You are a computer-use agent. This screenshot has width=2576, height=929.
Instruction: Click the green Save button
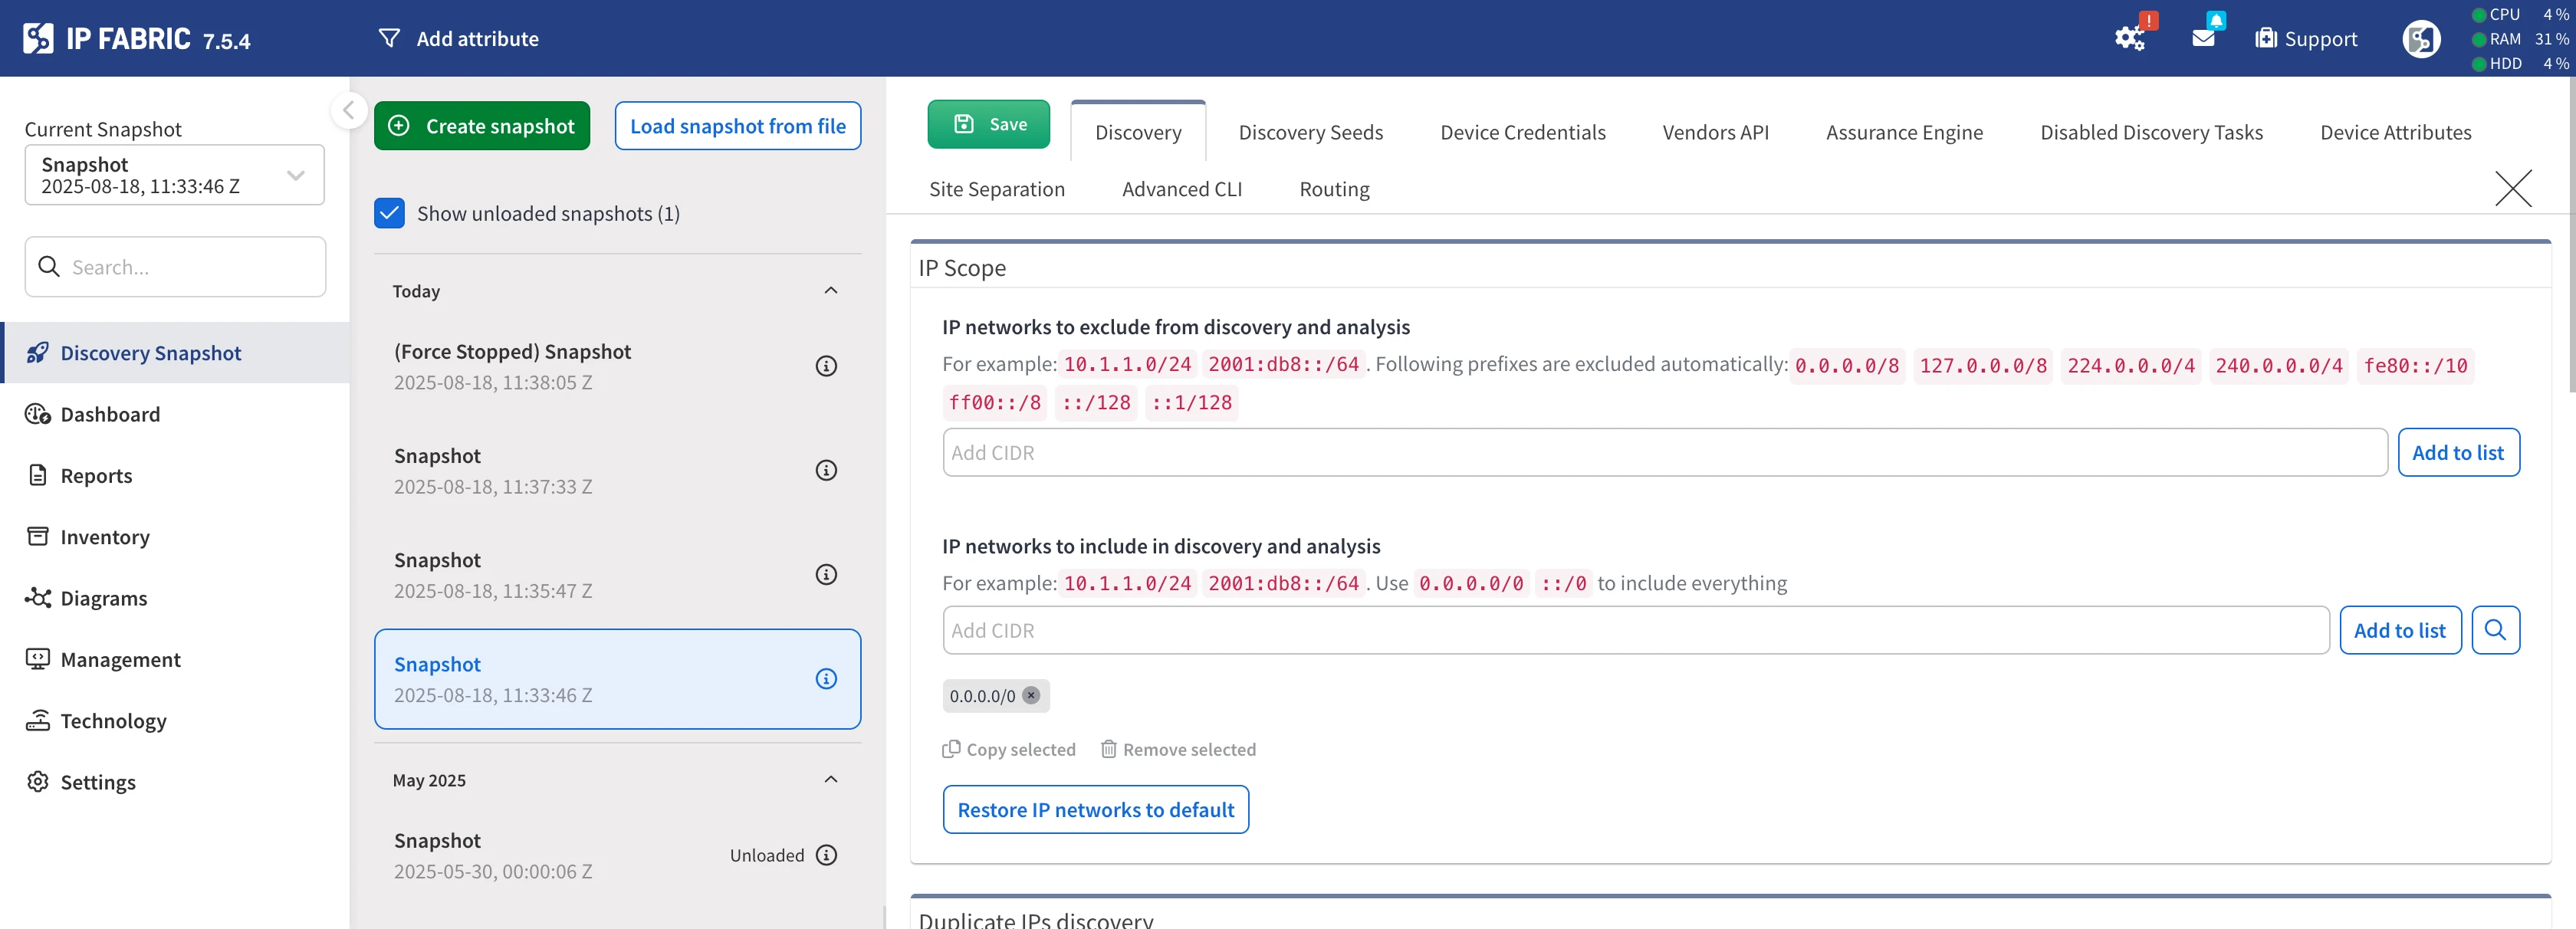tap(988, 124)
